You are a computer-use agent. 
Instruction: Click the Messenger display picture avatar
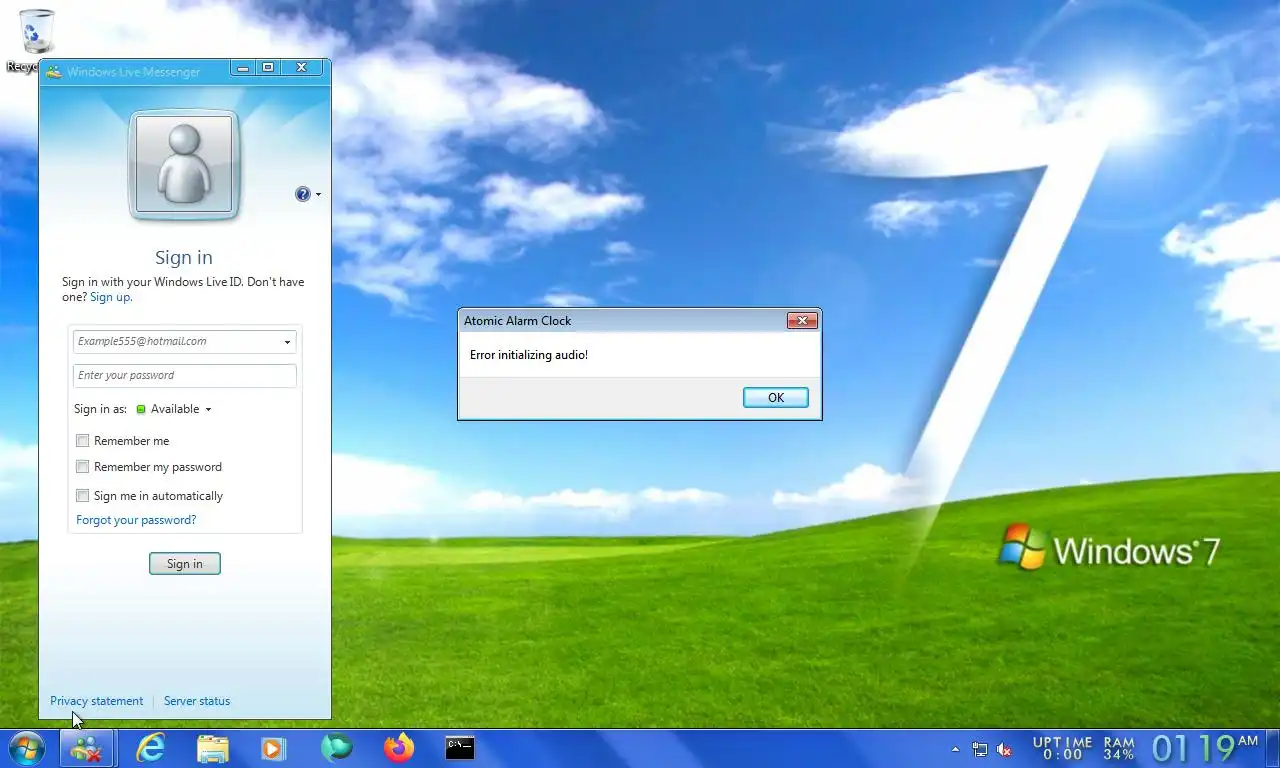[x=184, y=165]
